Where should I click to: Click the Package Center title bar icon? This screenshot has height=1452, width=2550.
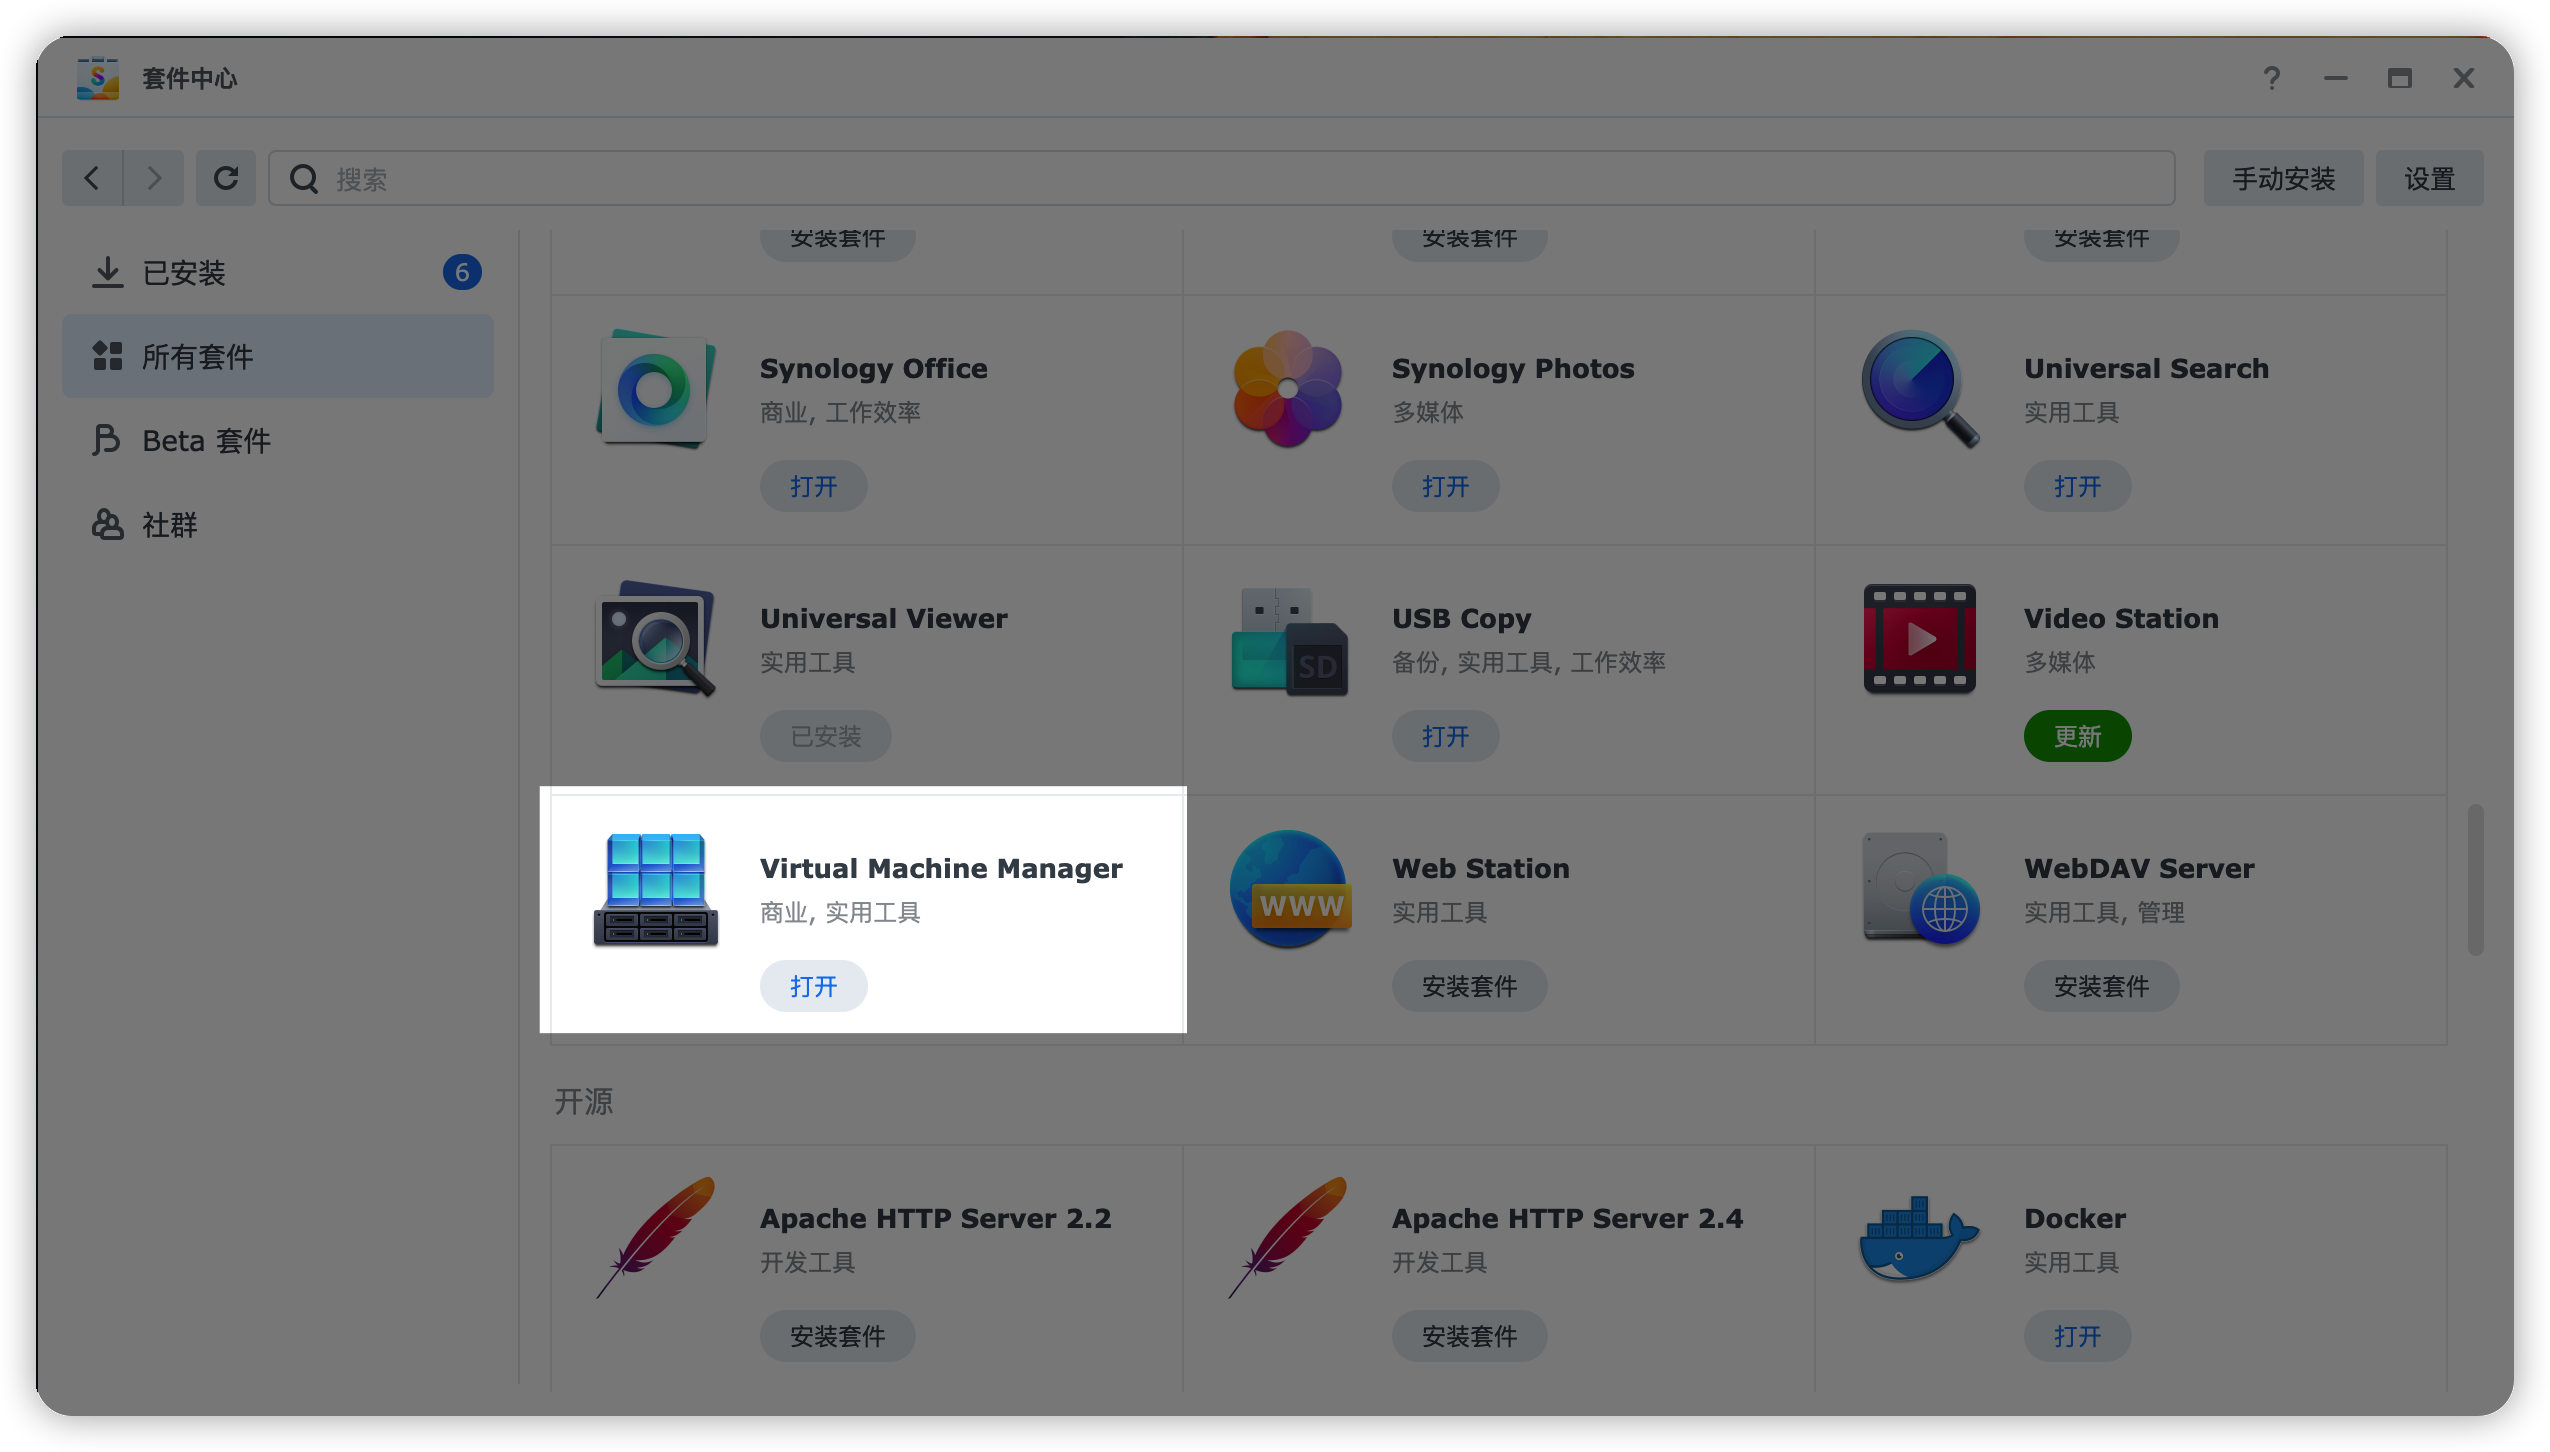98,78
